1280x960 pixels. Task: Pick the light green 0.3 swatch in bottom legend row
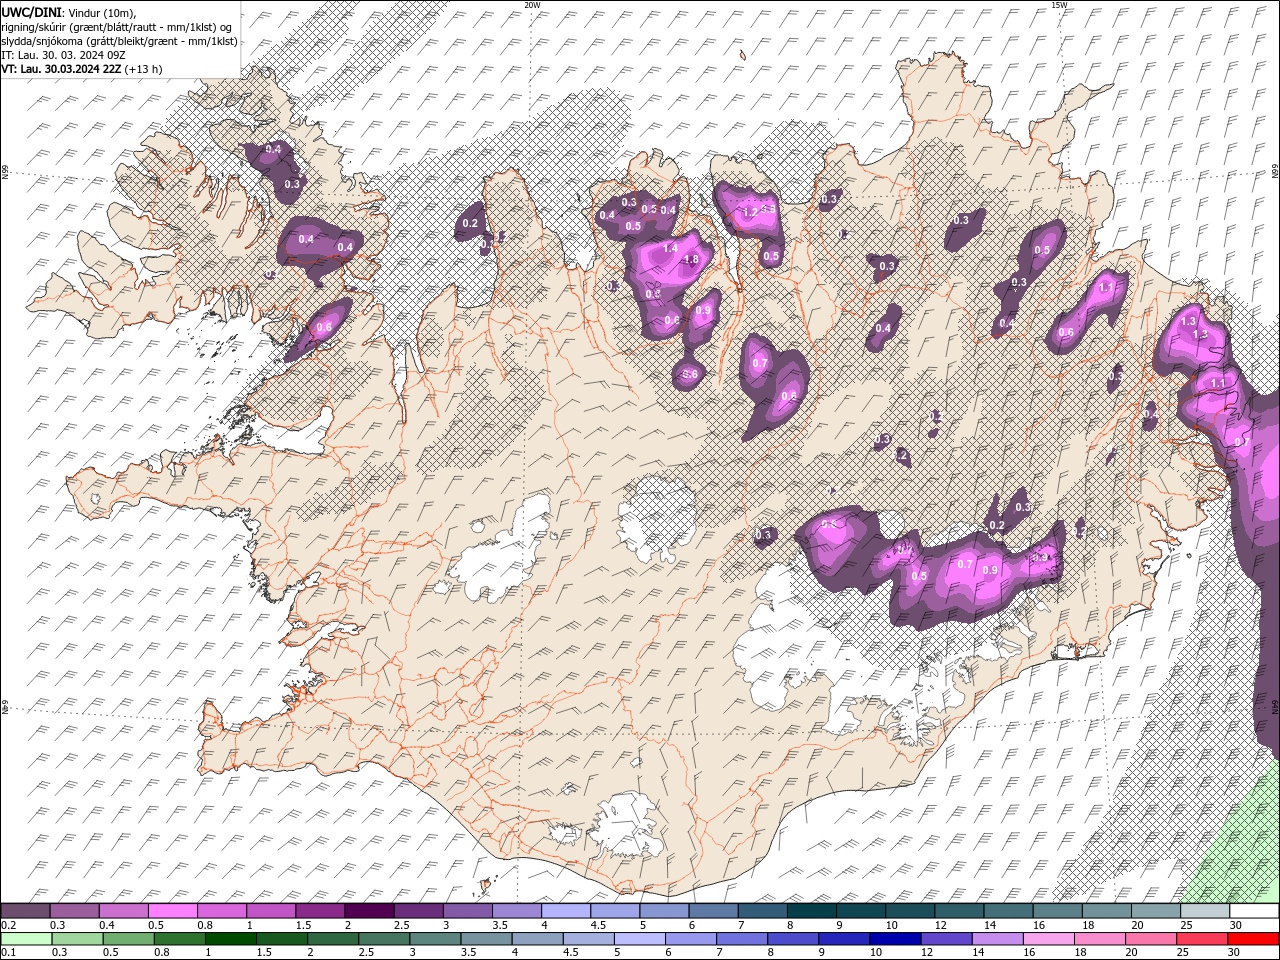pos(77,939)
